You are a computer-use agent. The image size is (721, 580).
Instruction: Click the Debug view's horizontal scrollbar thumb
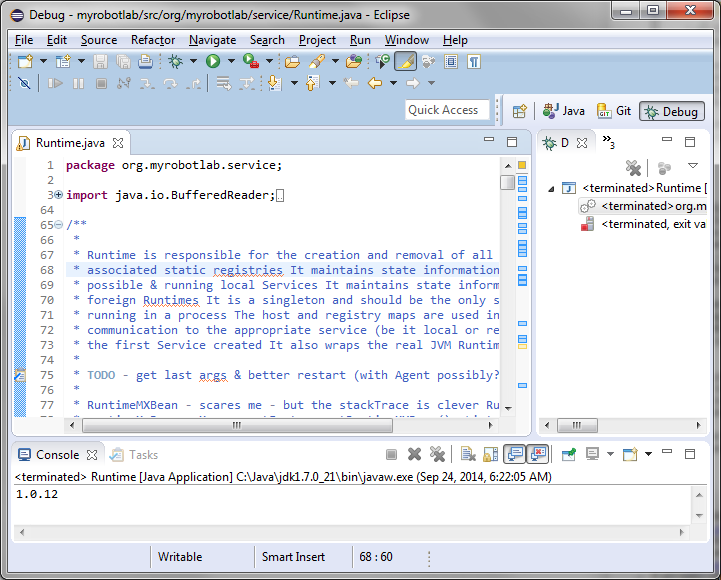click(577, 425)
